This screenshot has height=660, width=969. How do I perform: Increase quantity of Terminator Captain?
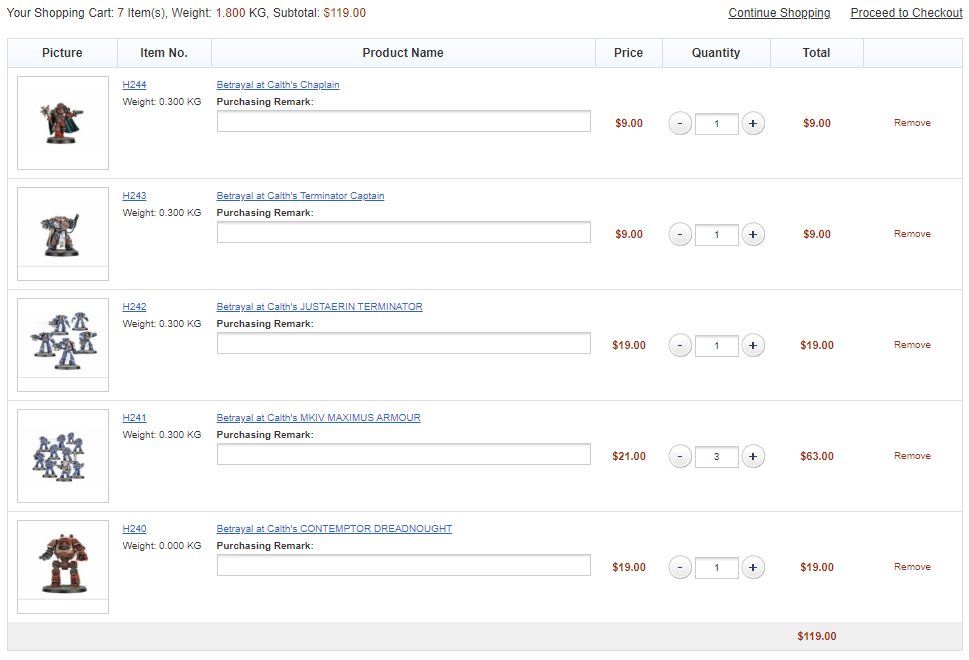[x=753, y=234]
